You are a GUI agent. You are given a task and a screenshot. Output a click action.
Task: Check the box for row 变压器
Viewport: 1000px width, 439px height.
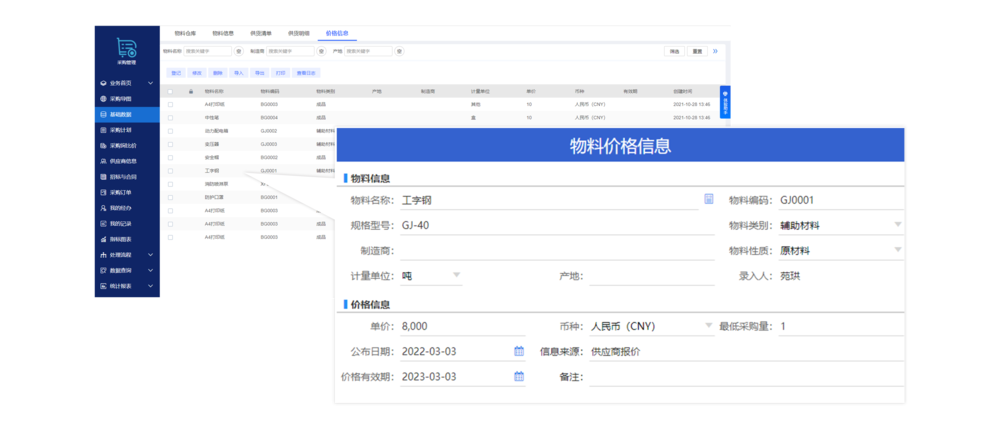170,144
